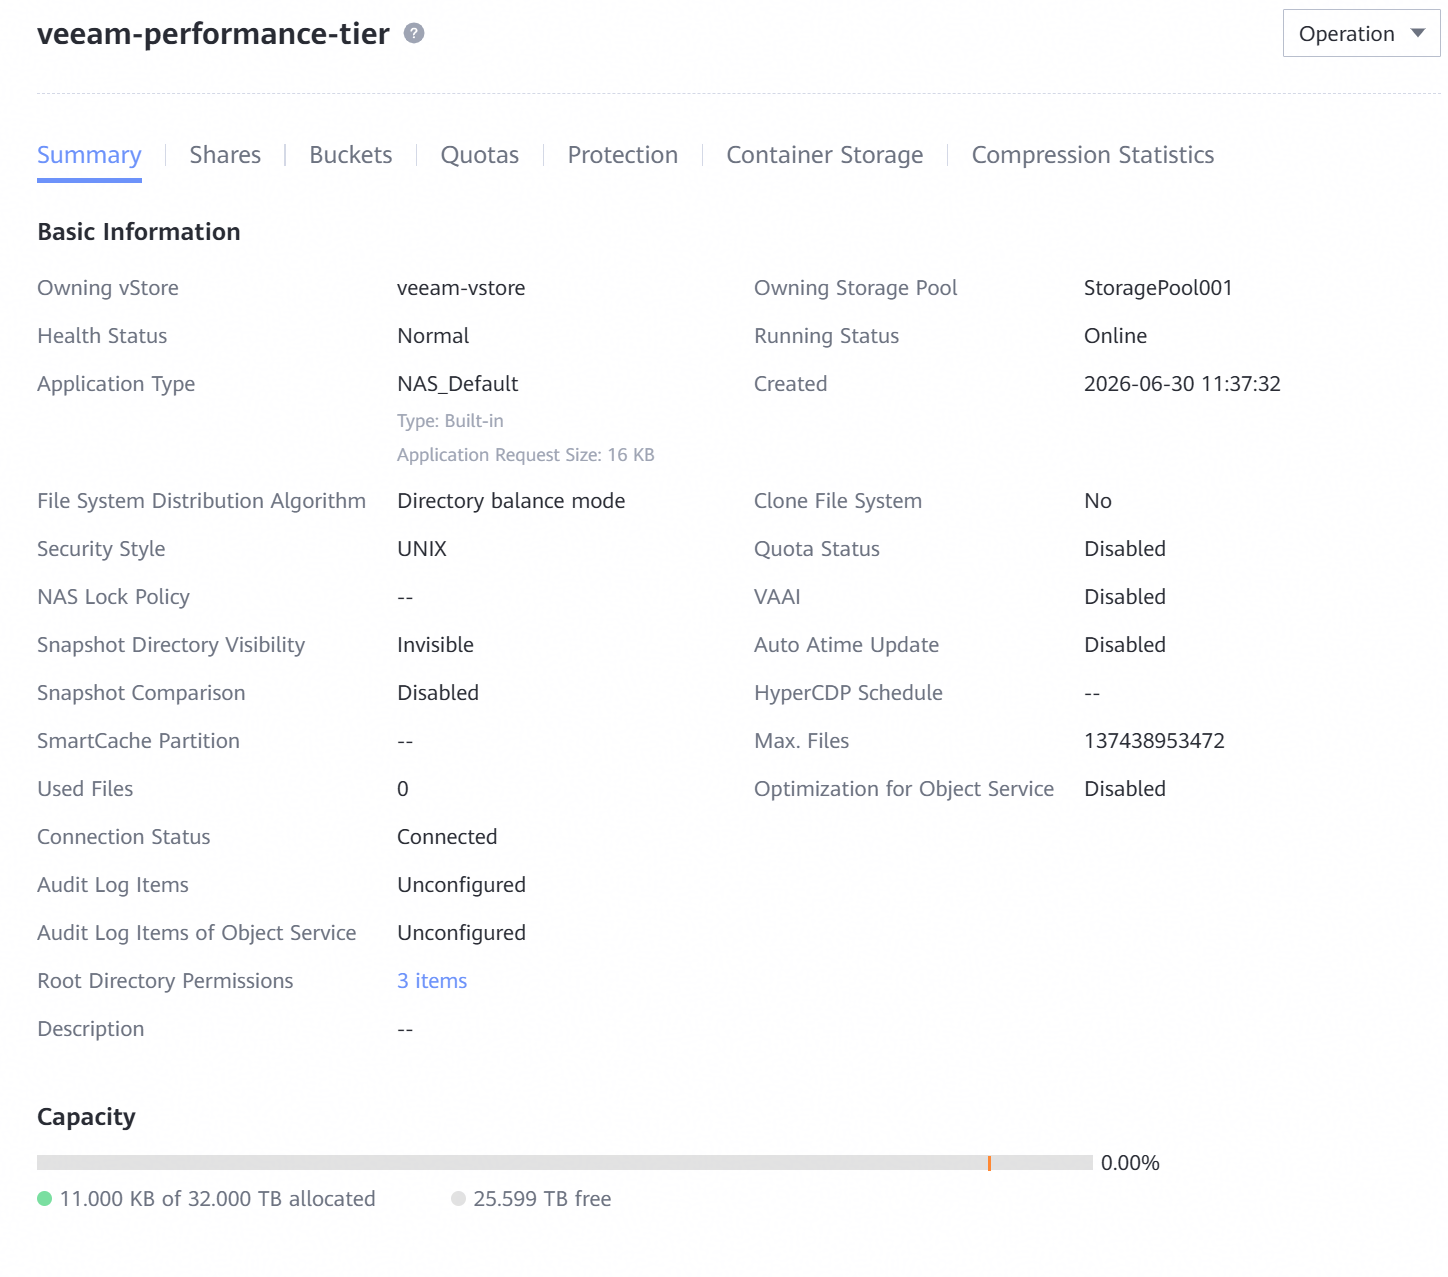Click the '0.00%' capacity percentage
The image size is (1448, 1277).
(x=1130, y=1163)
